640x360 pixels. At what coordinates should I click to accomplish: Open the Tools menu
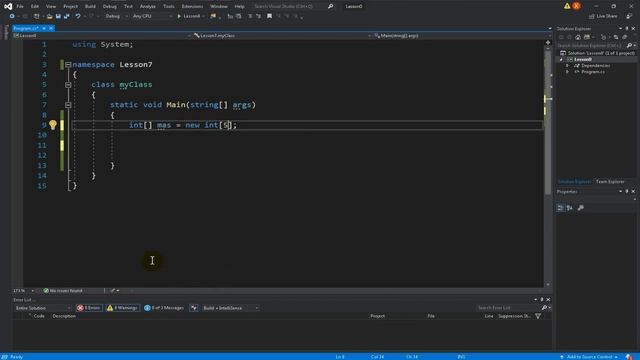pyautogui.click(x=169, y=6)
